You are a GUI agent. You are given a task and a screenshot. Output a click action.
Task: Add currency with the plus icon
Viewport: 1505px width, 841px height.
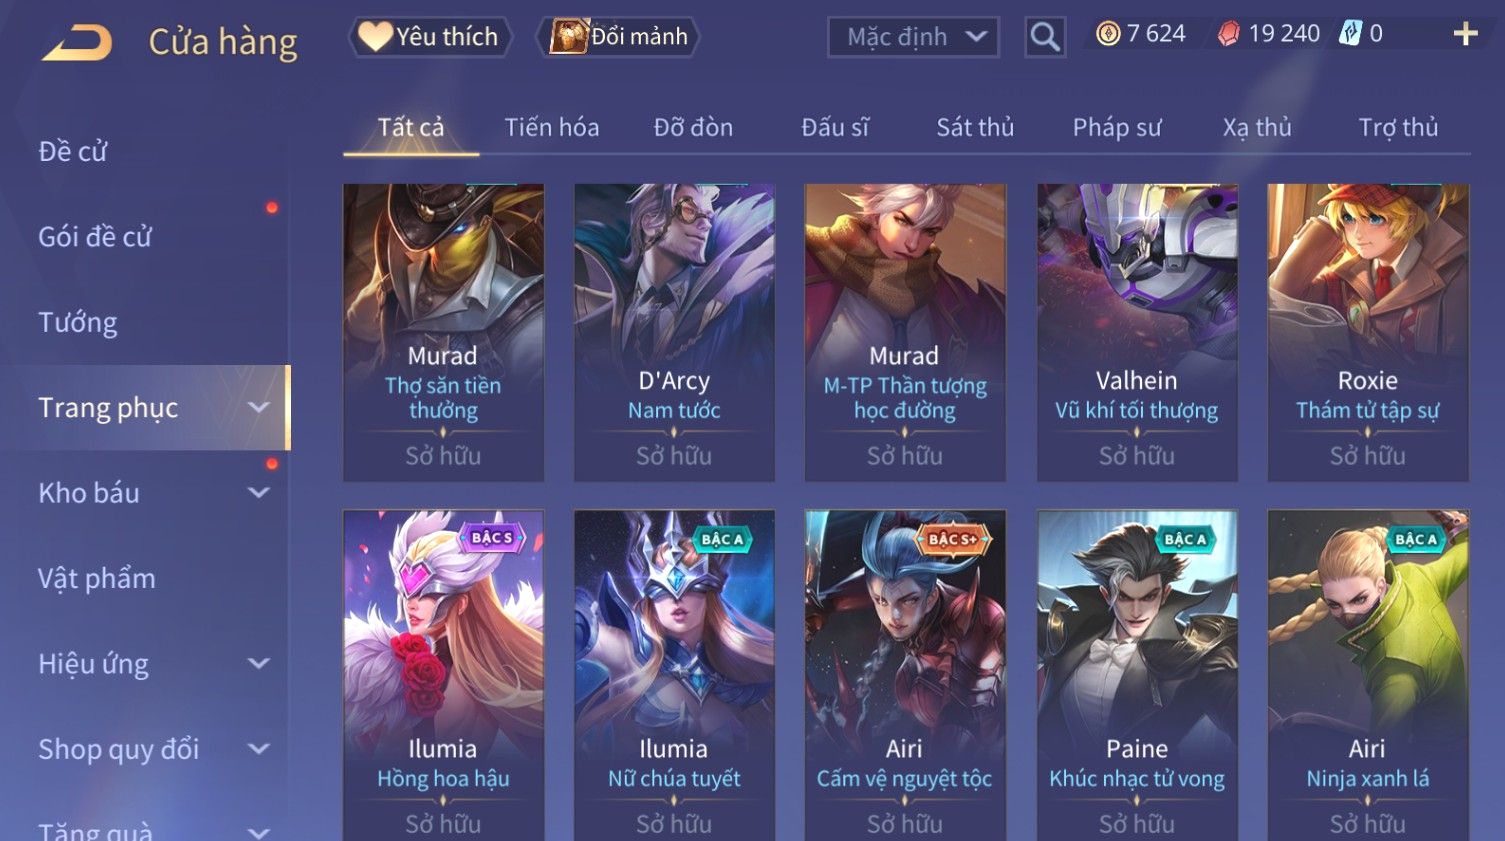[x=1465, y=34]
